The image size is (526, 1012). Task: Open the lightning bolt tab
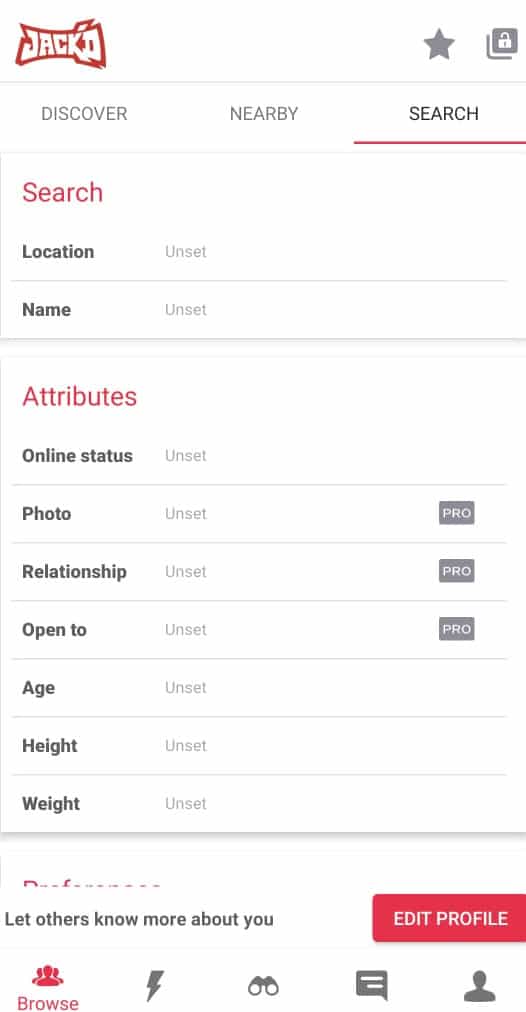(154, 986)
